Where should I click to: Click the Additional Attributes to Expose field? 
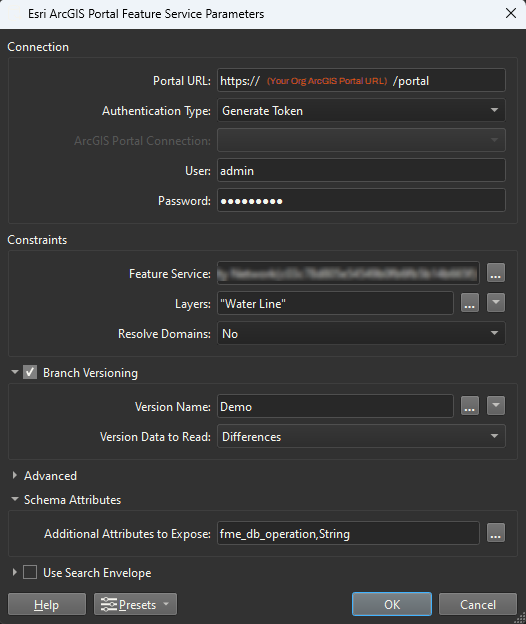pos(348,533)
